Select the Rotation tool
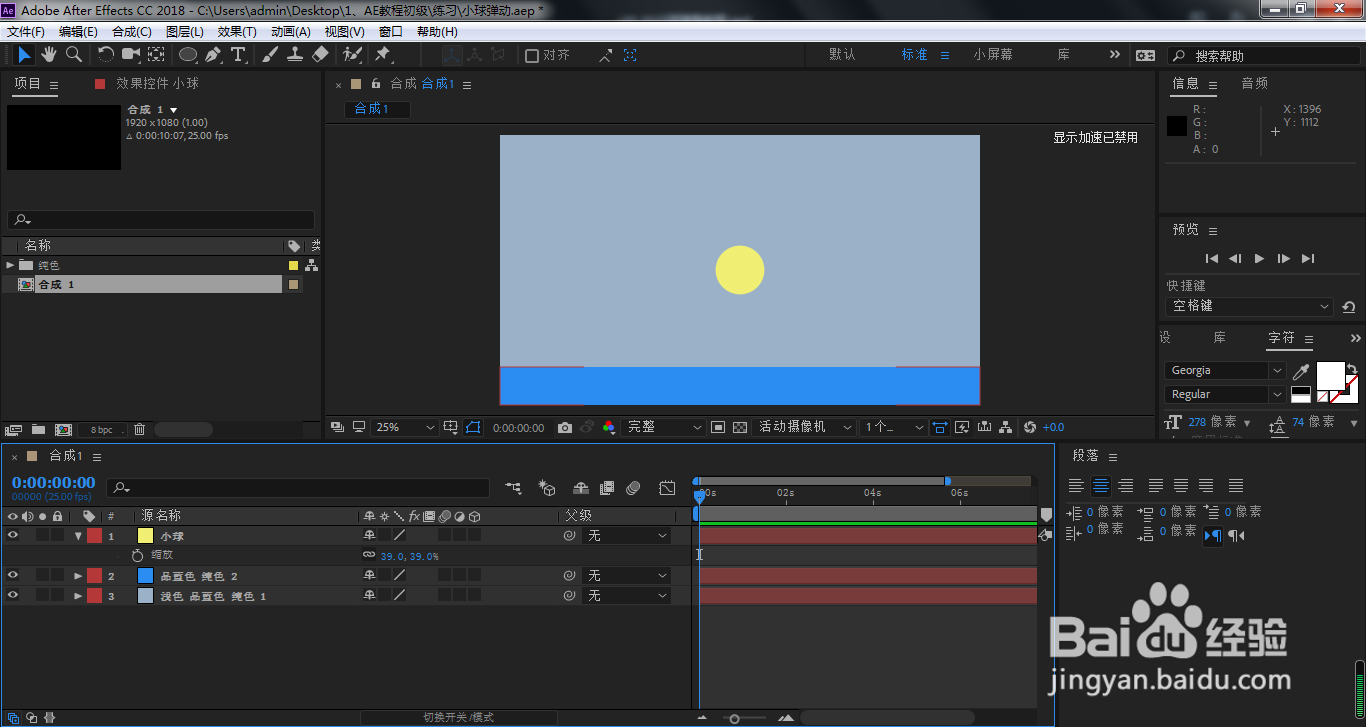 [106, 55]
